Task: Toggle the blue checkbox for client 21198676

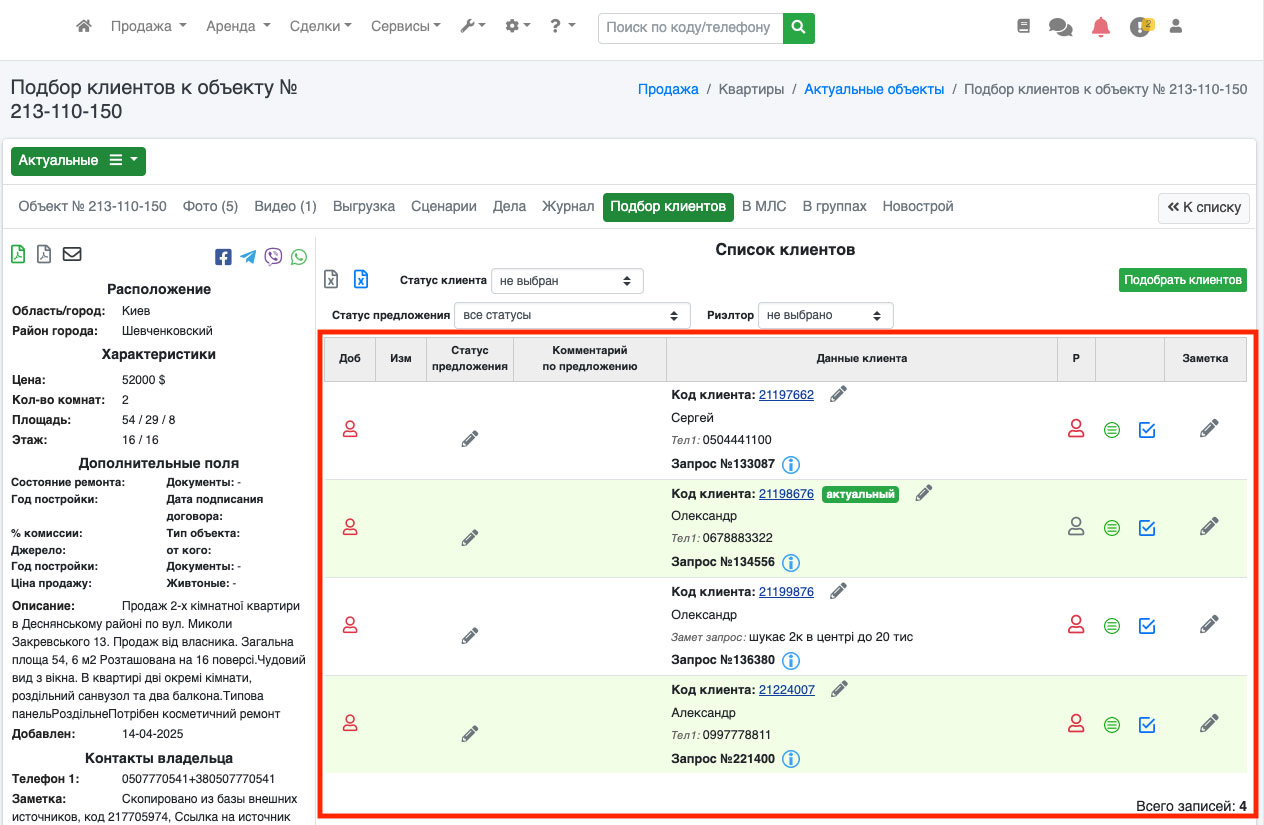Action: 1147,527
